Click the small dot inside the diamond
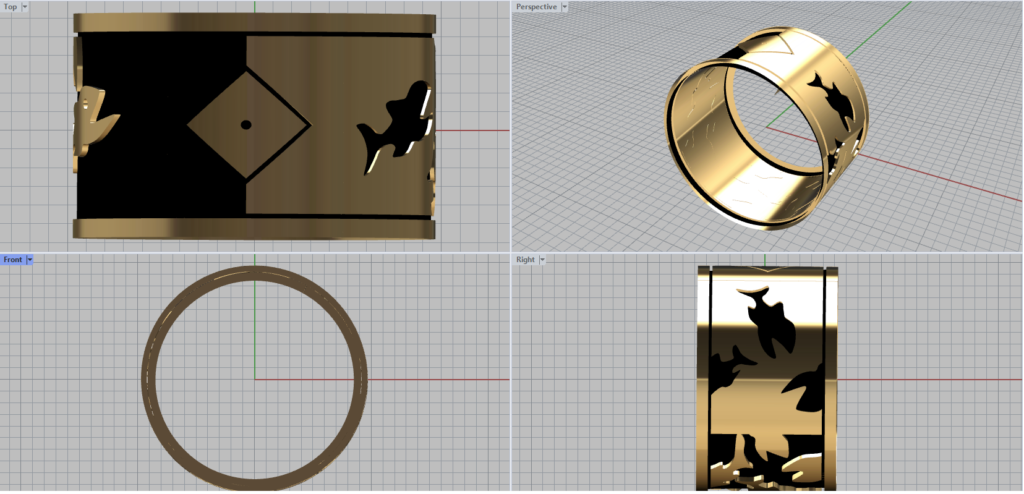The width and height of the screenshot is (1024, 494). point(245,125)
